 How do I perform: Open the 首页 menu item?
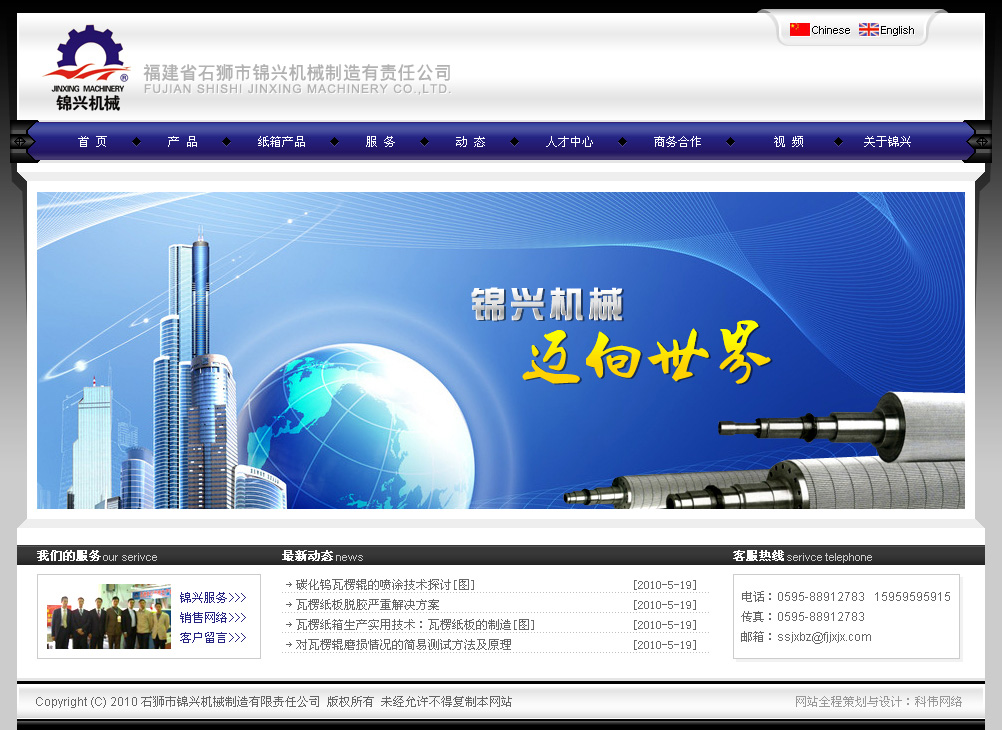93,142
